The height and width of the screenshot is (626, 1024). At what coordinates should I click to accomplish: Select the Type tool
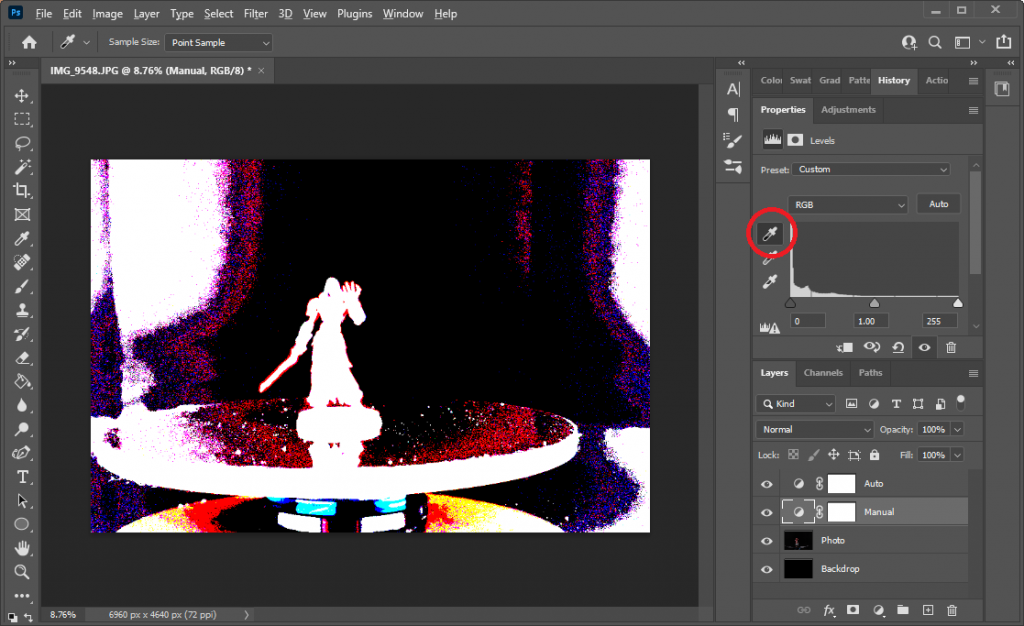click(23, 478)
